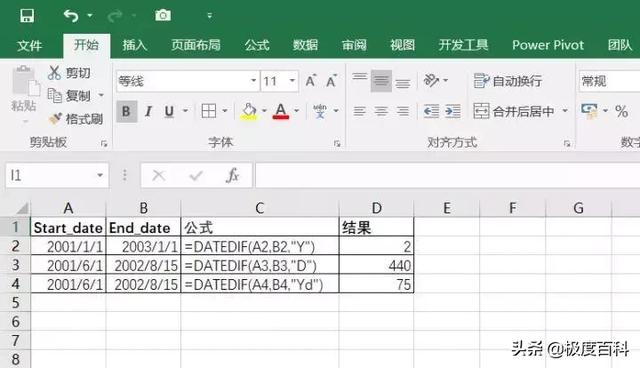
Task: Center cell text horizontally
Action: tap(381, 111)
